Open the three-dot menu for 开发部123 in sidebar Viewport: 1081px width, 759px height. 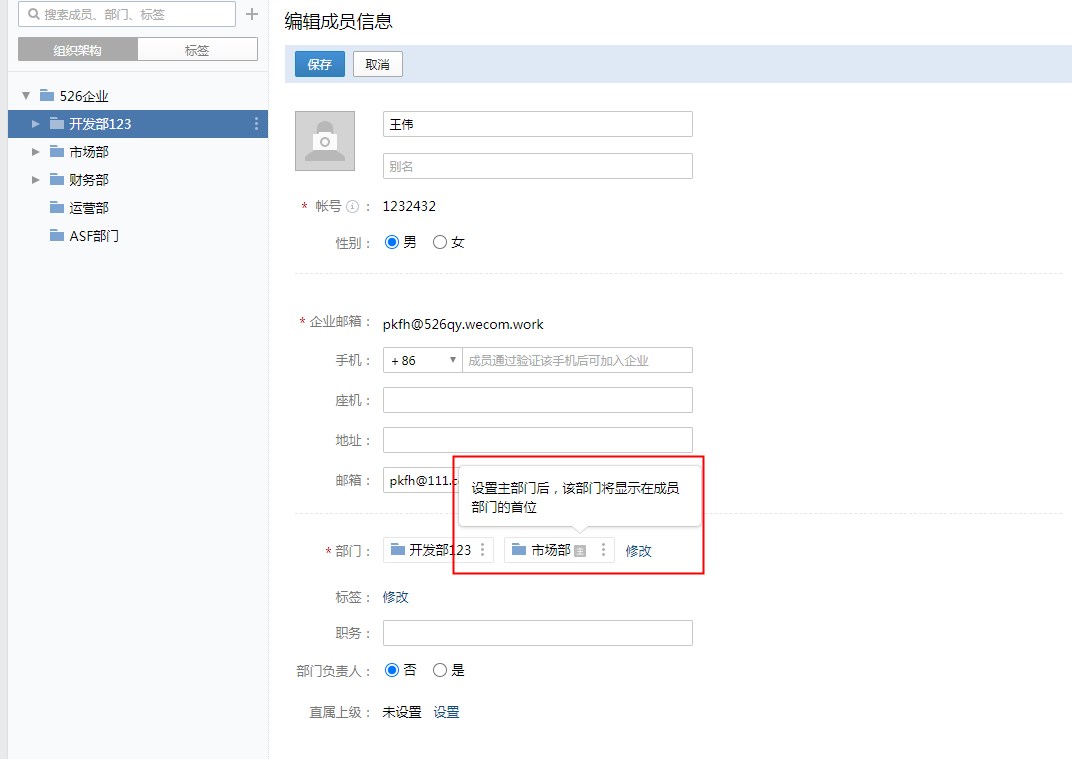tap(256, 124)
